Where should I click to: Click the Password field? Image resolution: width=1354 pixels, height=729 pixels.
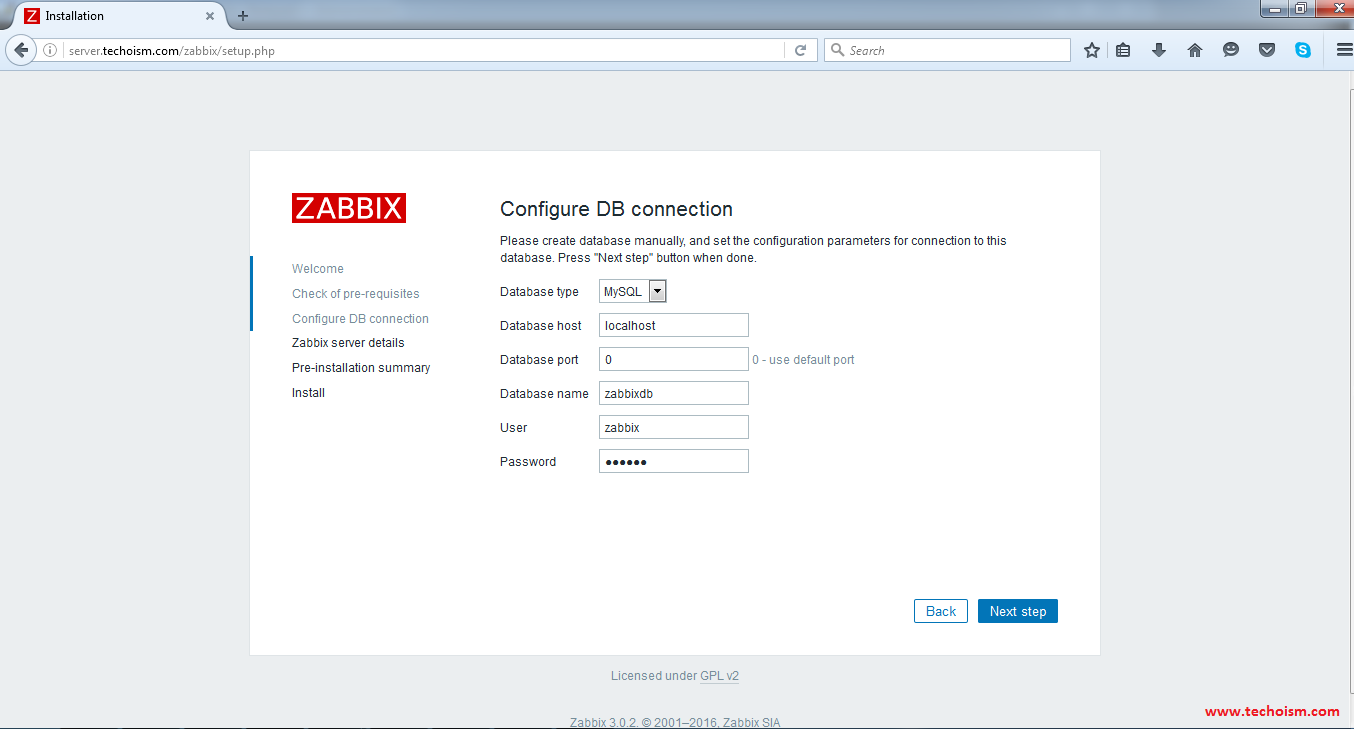click(674, 461)
